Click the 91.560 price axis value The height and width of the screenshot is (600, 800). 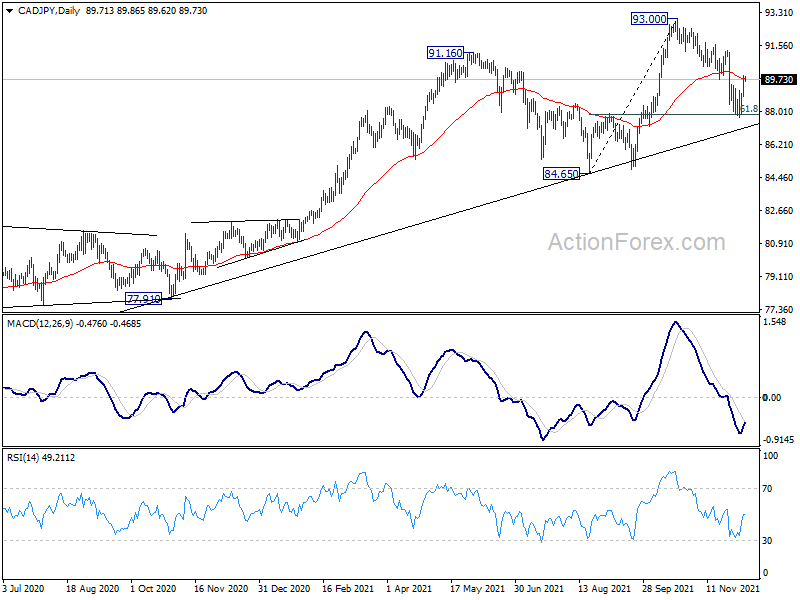tap(779, 46)
